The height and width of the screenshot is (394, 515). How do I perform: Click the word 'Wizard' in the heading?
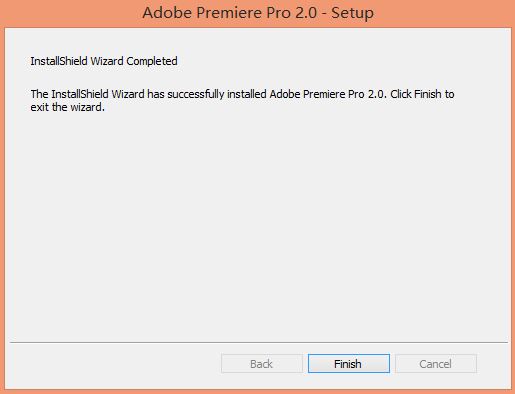[107, 61]
